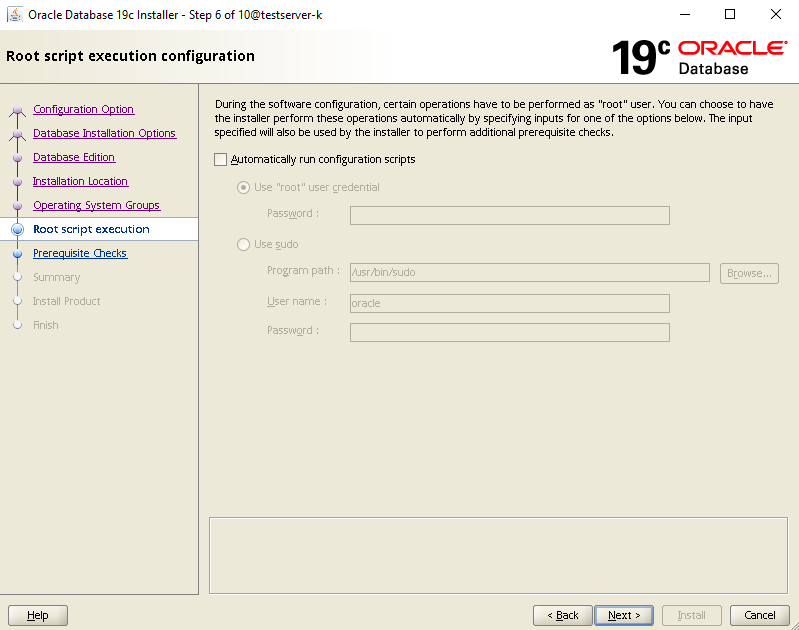Click the Browse... button

pyautogui.click(x=749, y=273)
